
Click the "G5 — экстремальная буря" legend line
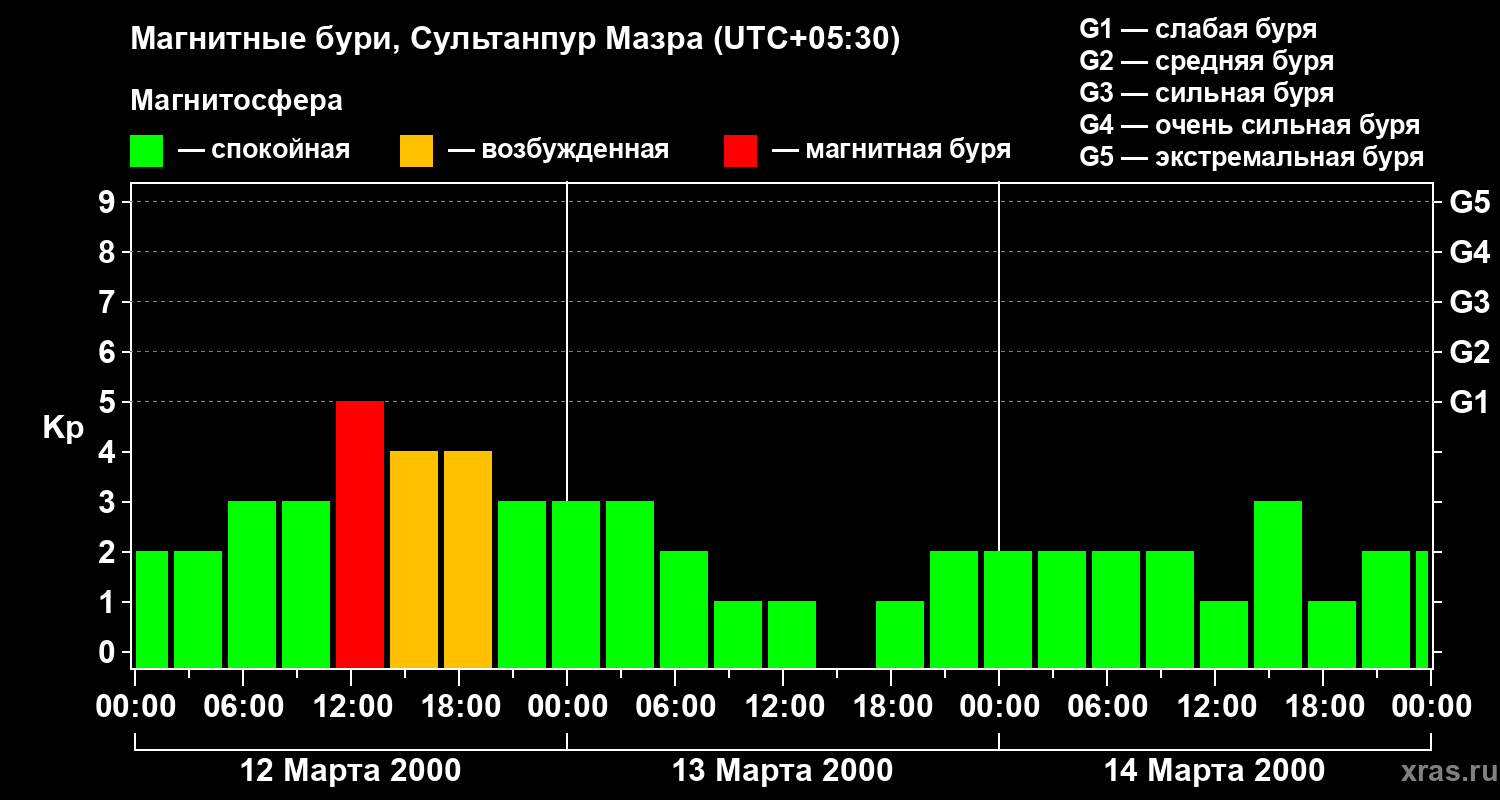(1252, 158)
